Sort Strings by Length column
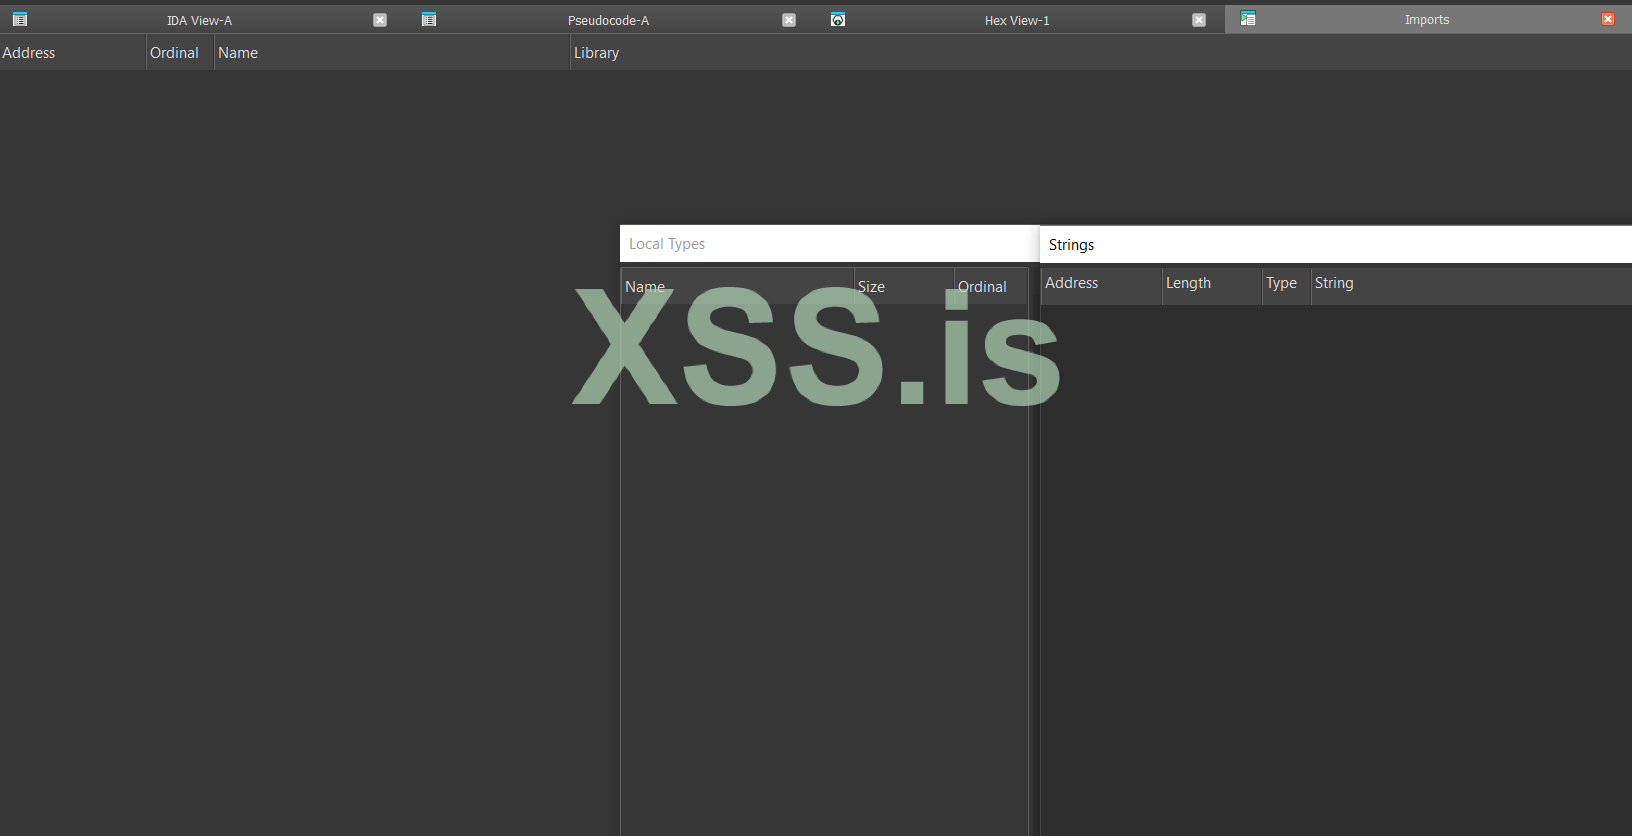This screenshot has width=1632, height=836. tap(1212, 284)
